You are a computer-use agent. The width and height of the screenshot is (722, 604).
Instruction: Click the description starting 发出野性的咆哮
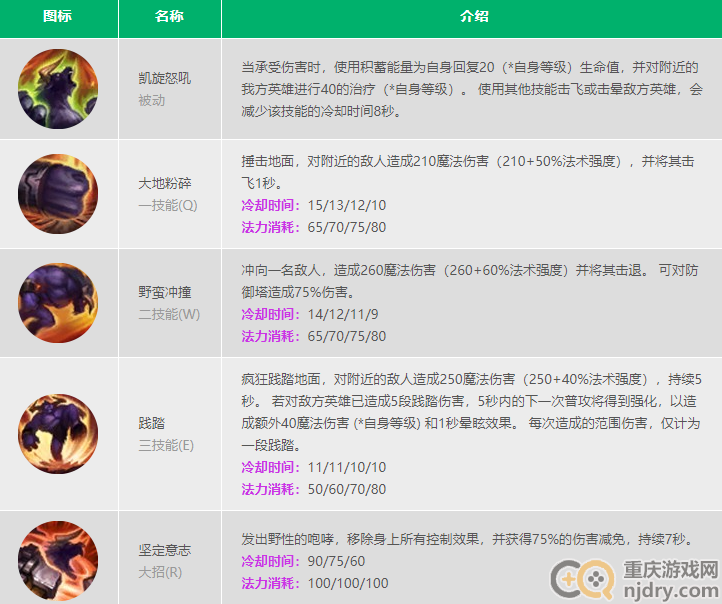tap(468, 539)
